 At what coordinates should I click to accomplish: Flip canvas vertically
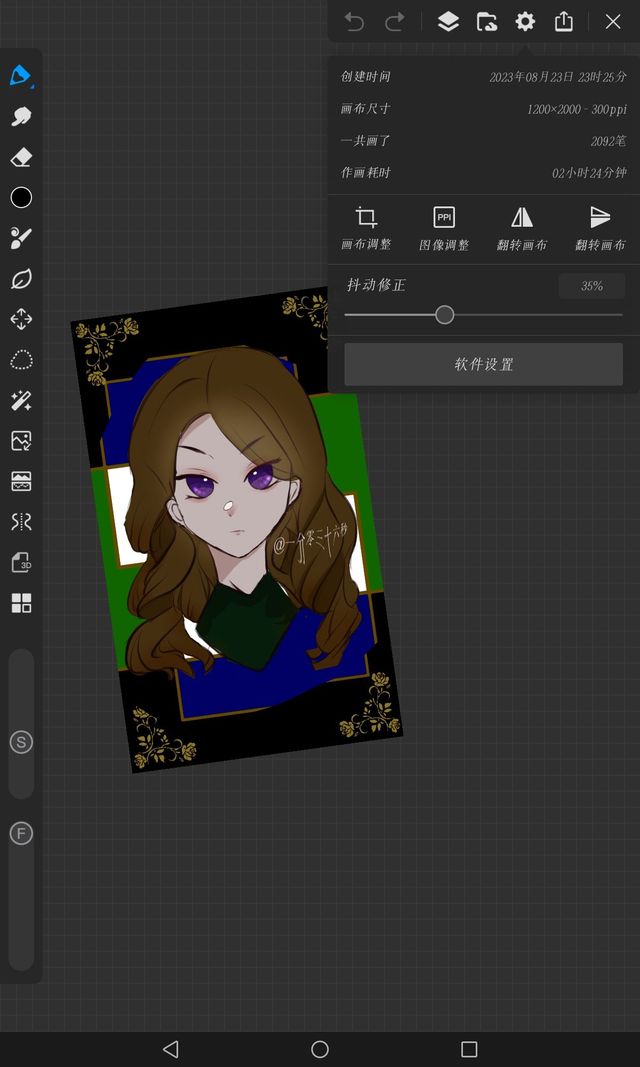(x=600, y=228)
